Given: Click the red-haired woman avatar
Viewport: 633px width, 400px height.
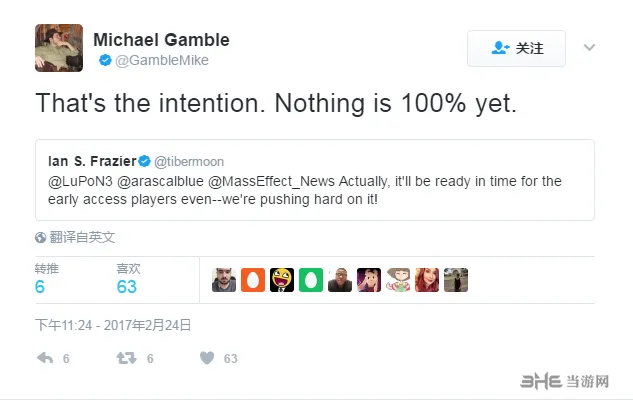Looking at the screenshot, I should (427, 280).
